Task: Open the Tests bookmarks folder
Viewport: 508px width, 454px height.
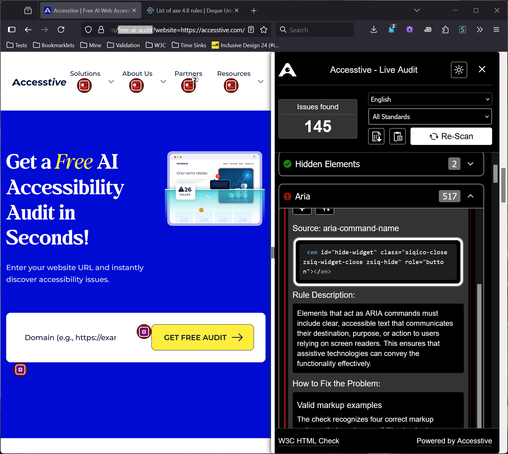Action: click(17, 45)
